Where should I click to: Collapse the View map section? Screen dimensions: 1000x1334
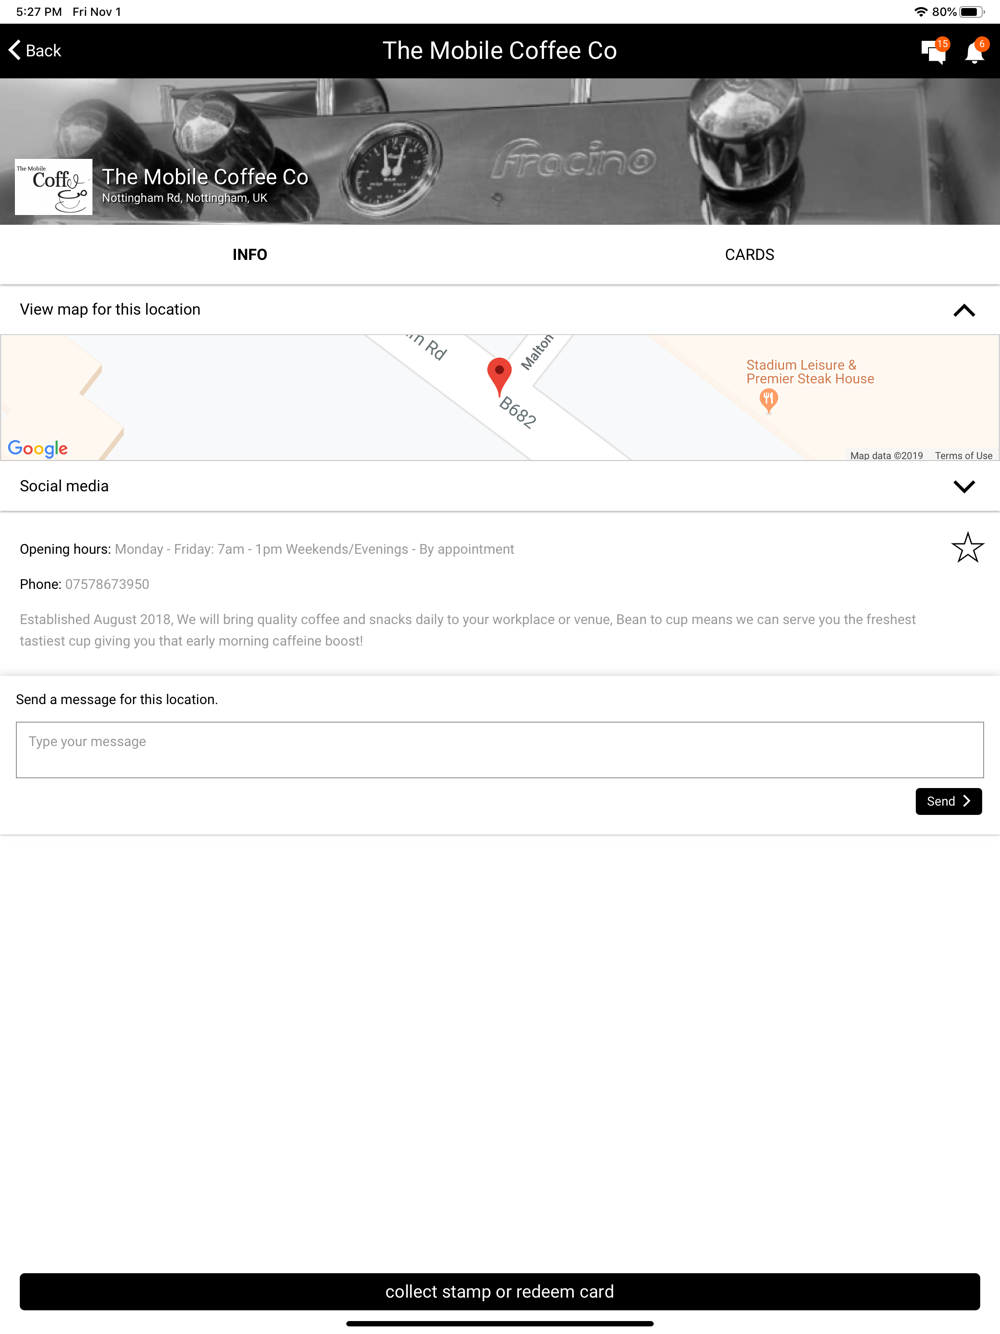click(x=964, y=310)
